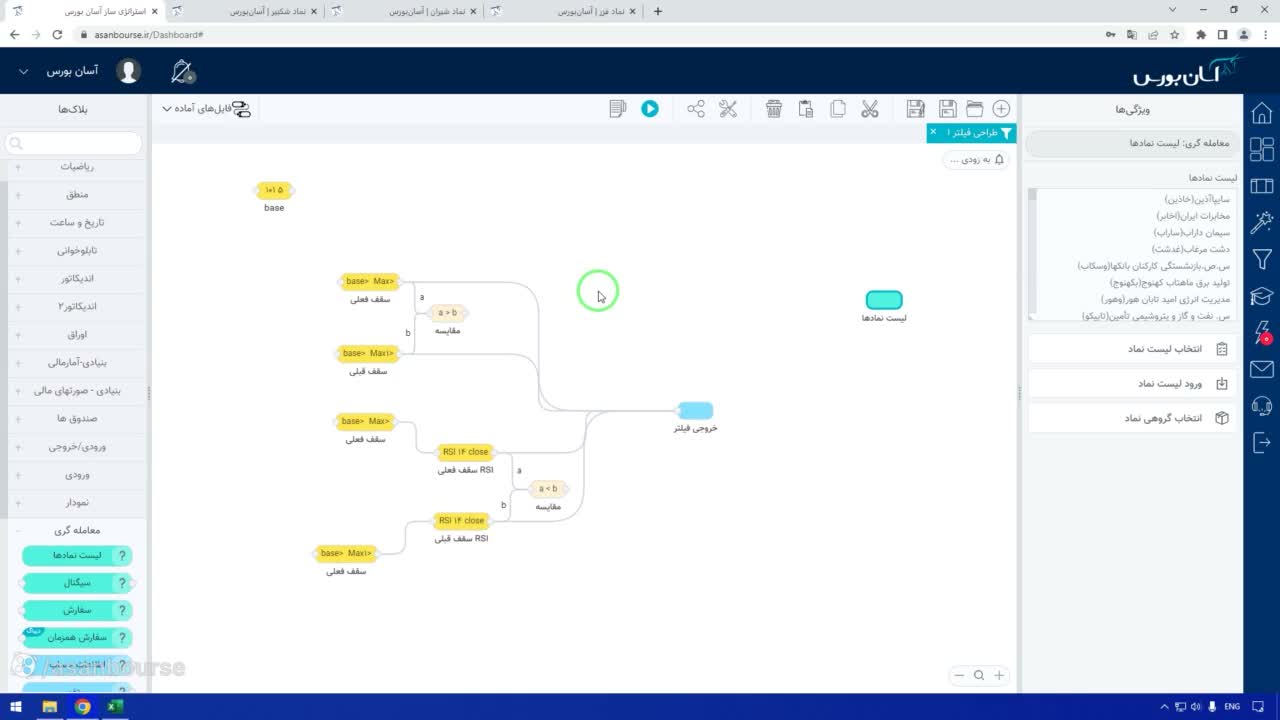Open the آسان بورس user account dropdown
Image resolution: width=1280 pixels, height=720 pixels.
(60, 72)
